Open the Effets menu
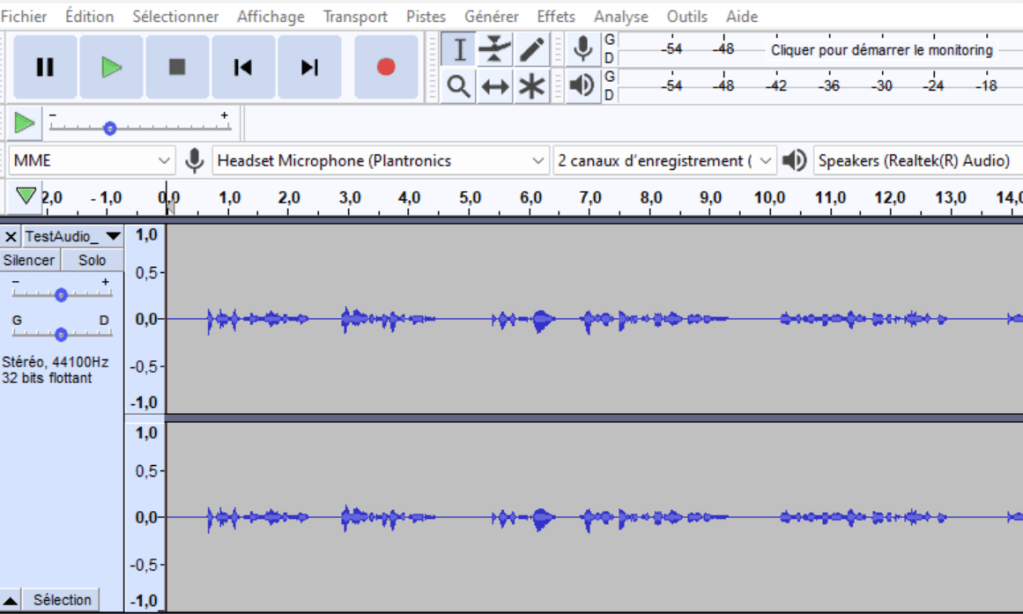 (x=556, y=16)
